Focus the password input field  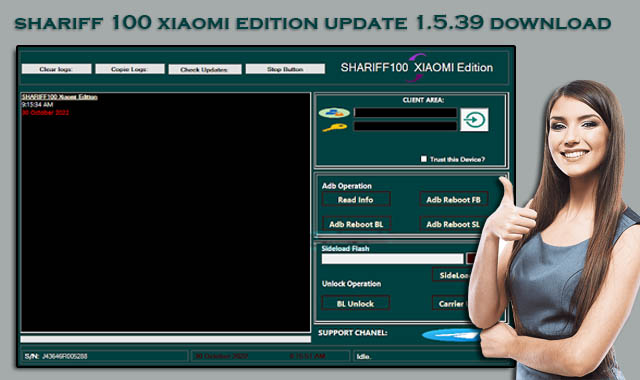(x=405, y=126)
